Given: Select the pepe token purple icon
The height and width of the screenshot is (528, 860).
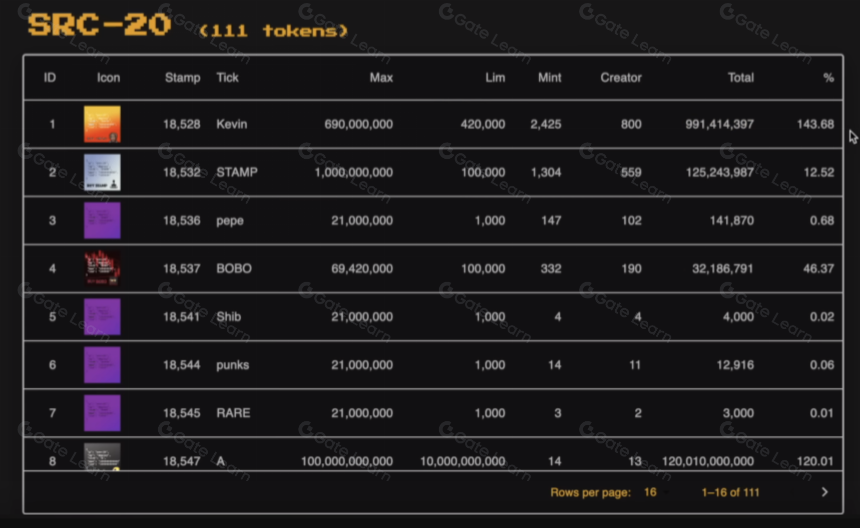Looking at the screenshot, I should coord(102,220).
